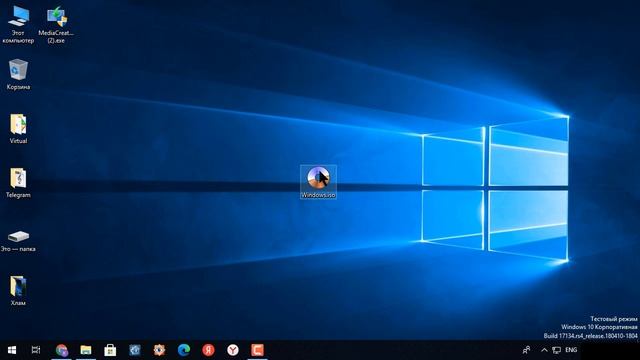Open Microsoft Store from taskbar
Image resolution: width=640 pixels, height=360 pixels.
(110, 350)
